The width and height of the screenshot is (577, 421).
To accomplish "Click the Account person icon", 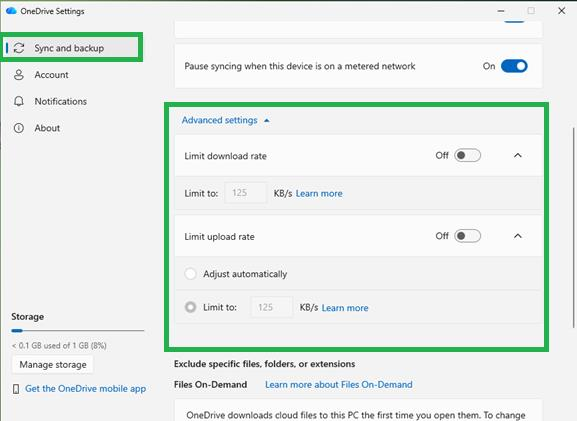I will [x=19, y=75].
